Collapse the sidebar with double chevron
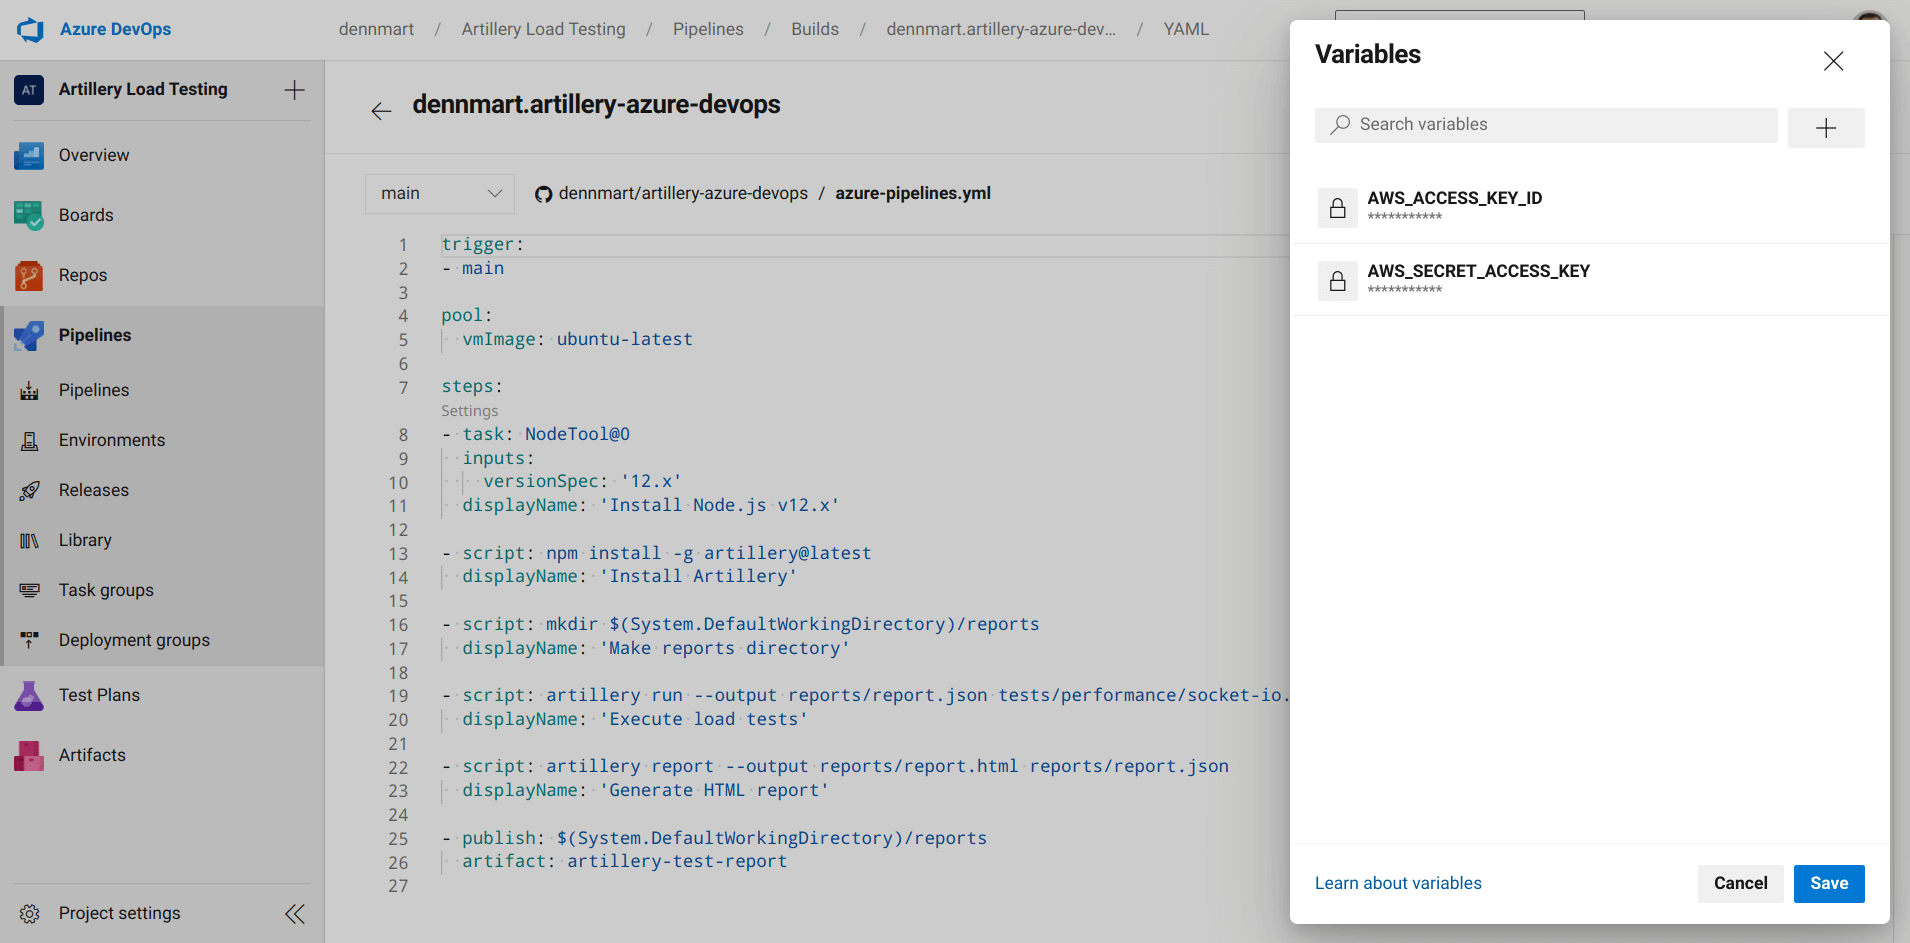This screenshot has width=1910, height=943. 295,913
